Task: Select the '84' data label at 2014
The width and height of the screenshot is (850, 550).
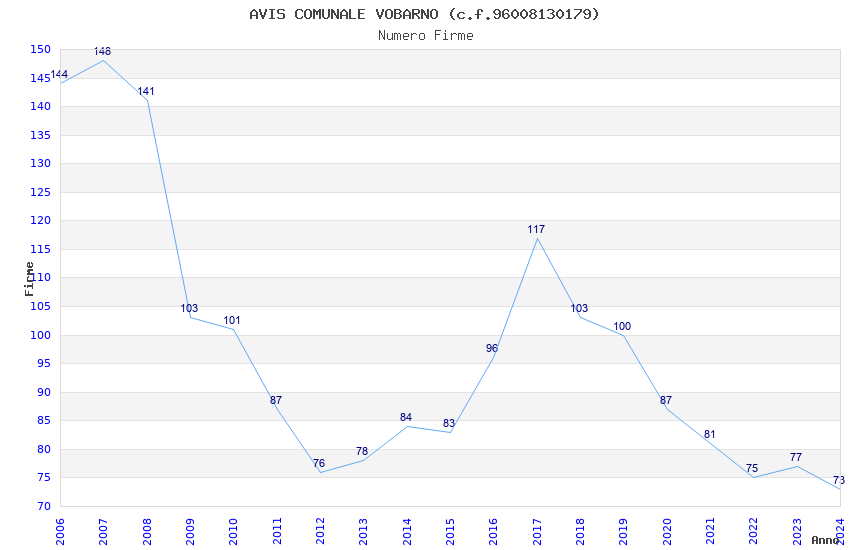Action: click(x=406, y=417)
